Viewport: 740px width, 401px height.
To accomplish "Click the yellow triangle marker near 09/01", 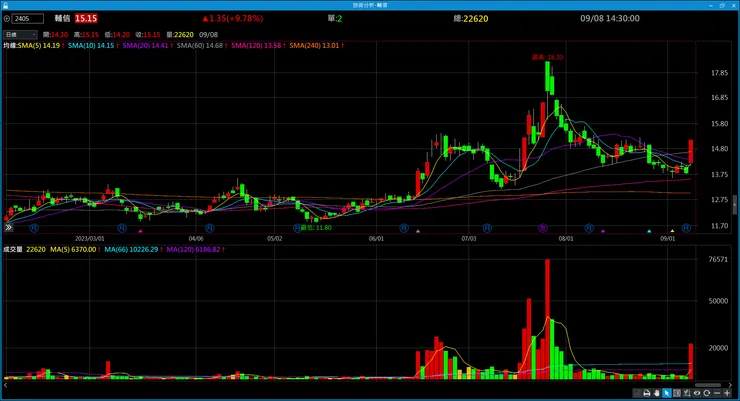I will coord(672,231).
